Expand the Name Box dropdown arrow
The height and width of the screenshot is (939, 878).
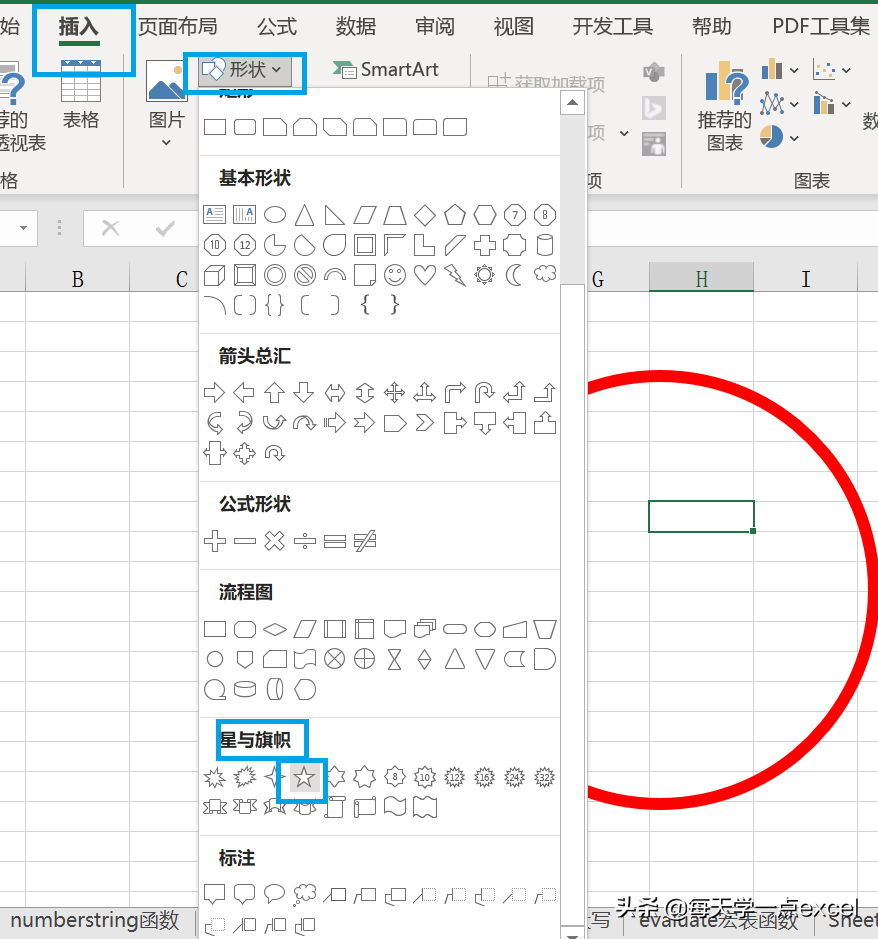coord(23,228)
